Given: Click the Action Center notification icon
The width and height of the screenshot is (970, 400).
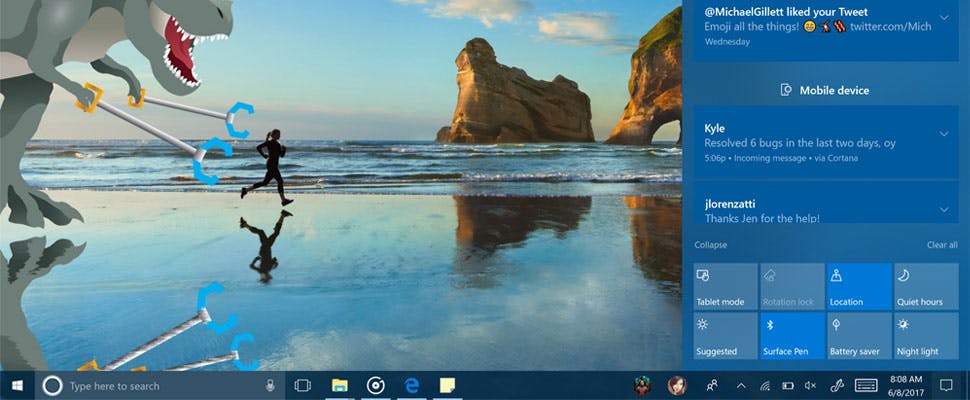Looking at the screenshot, I should 946,386.
